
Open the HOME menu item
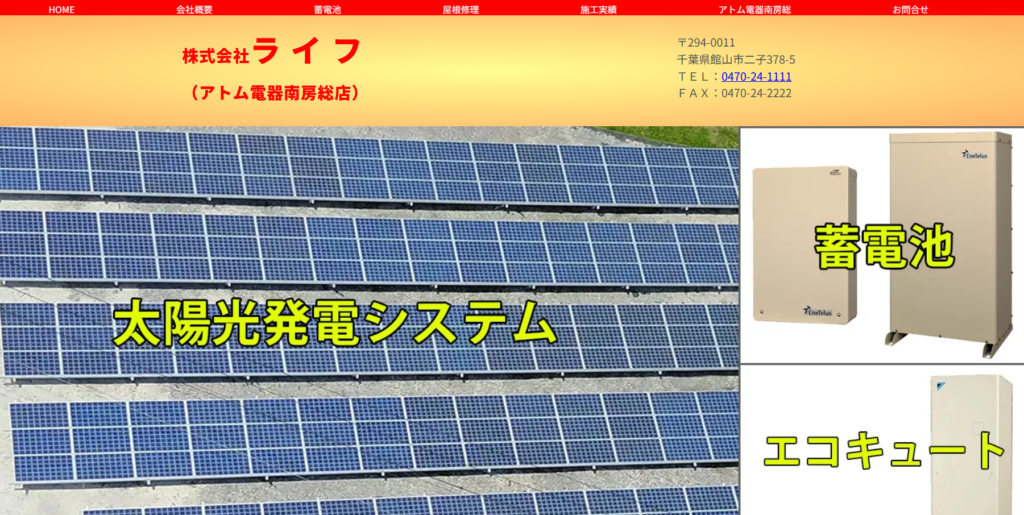61,9
